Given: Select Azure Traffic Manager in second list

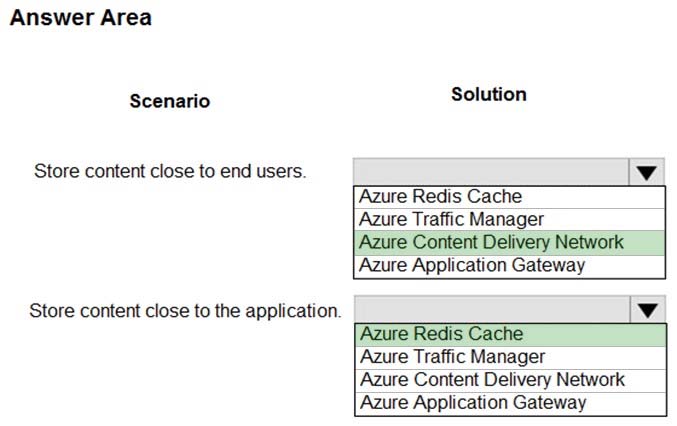Looking at the screenshot, I should pos(510,357).
